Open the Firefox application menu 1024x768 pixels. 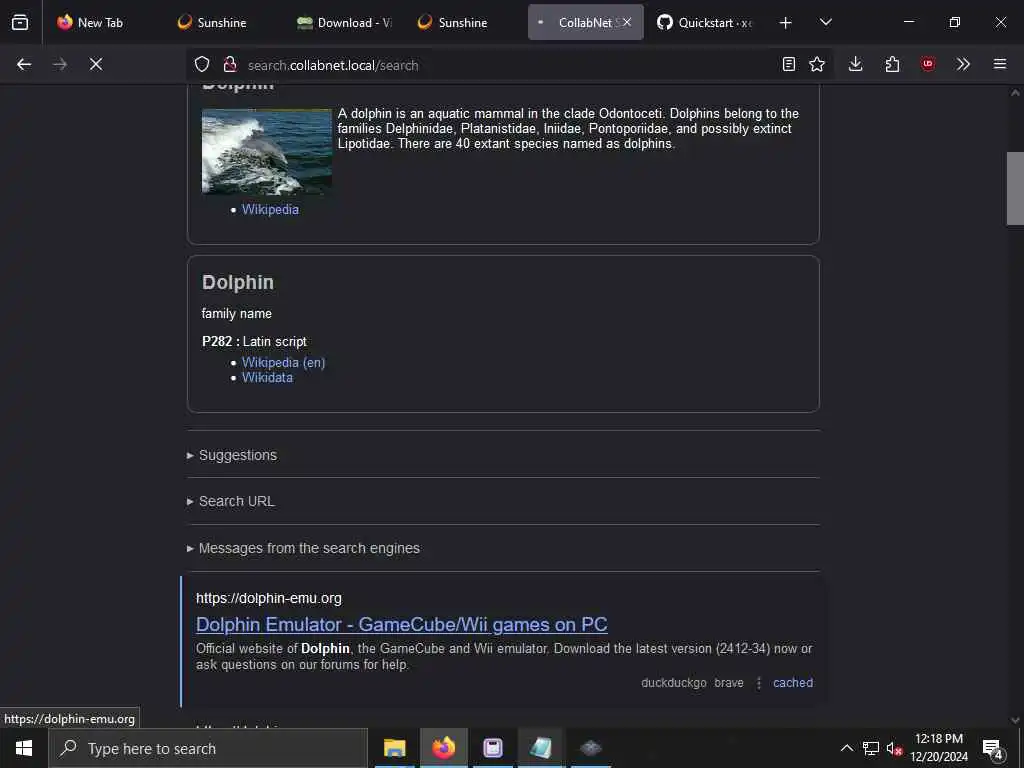point(1000,64)
